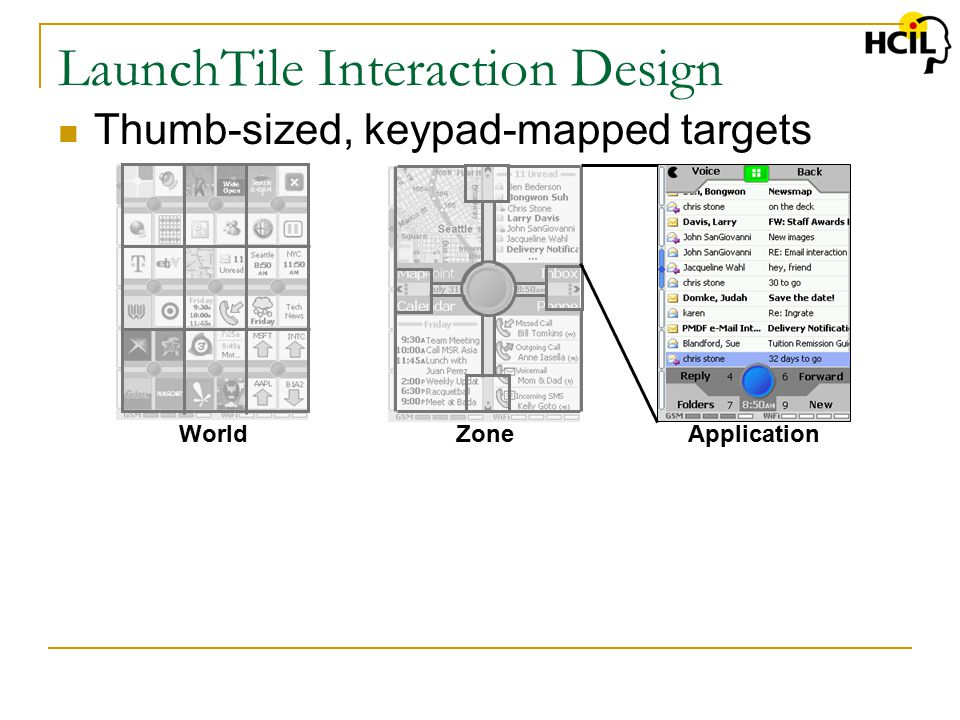The height and width of the screenshot is (720, 960).
Task: Open the 'PMDF e-Mail Int...' Delivery Notification email
Action: point(758,328)
